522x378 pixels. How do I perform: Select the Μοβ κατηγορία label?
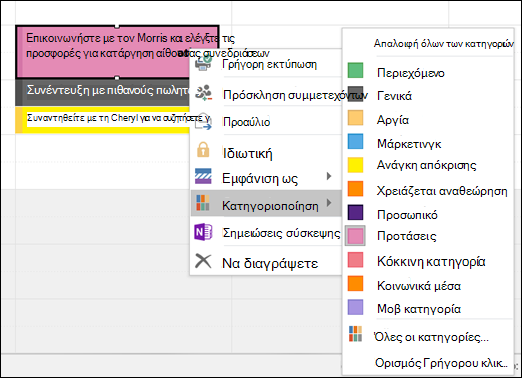tap(419, 309)
